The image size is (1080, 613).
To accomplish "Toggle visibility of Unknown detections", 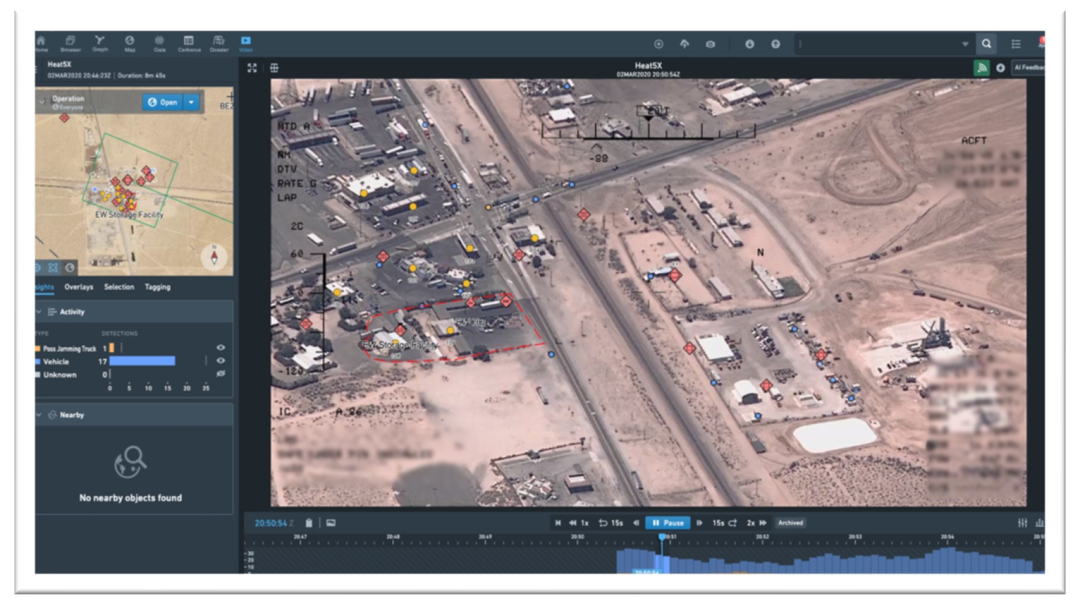I will (220, 374).
